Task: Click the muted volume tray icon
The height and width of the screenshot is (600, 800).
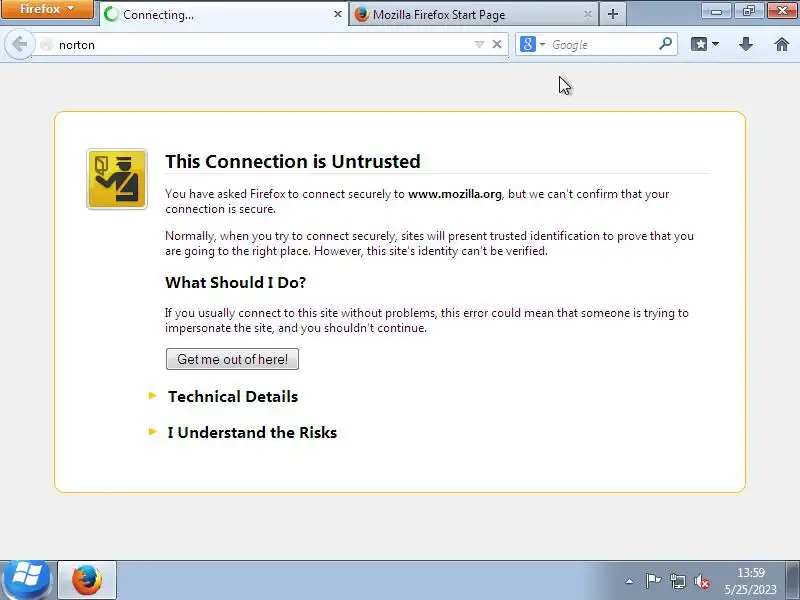Action: tap(702, 581)
